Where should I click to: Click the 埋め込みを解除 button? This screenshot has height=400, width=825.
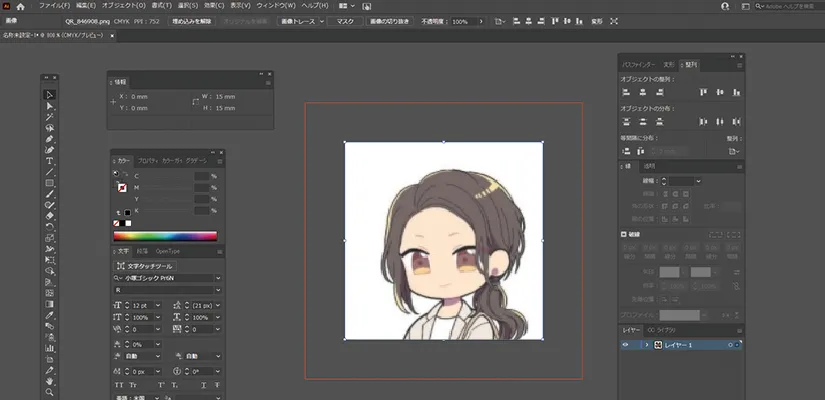tap(192, 21)
